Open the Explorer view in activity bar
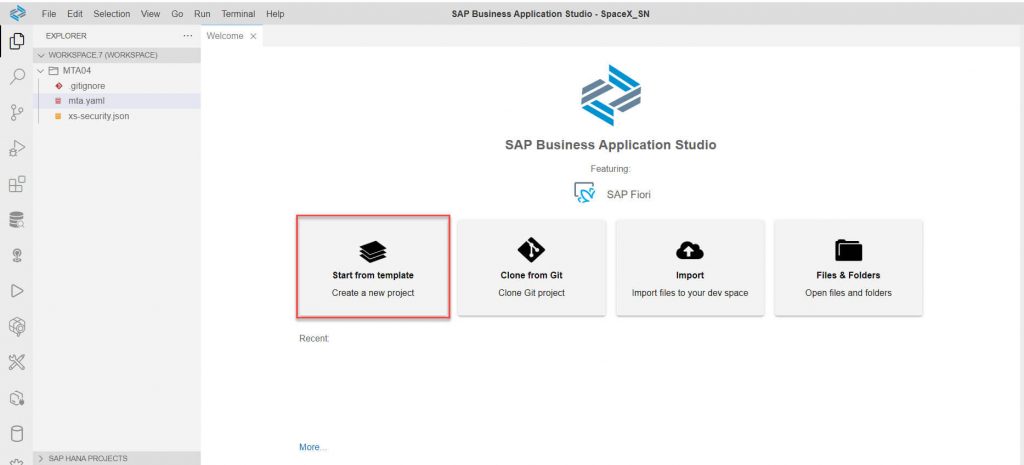This screenshot has width=1024, height=465. click(x=17, y=42)
